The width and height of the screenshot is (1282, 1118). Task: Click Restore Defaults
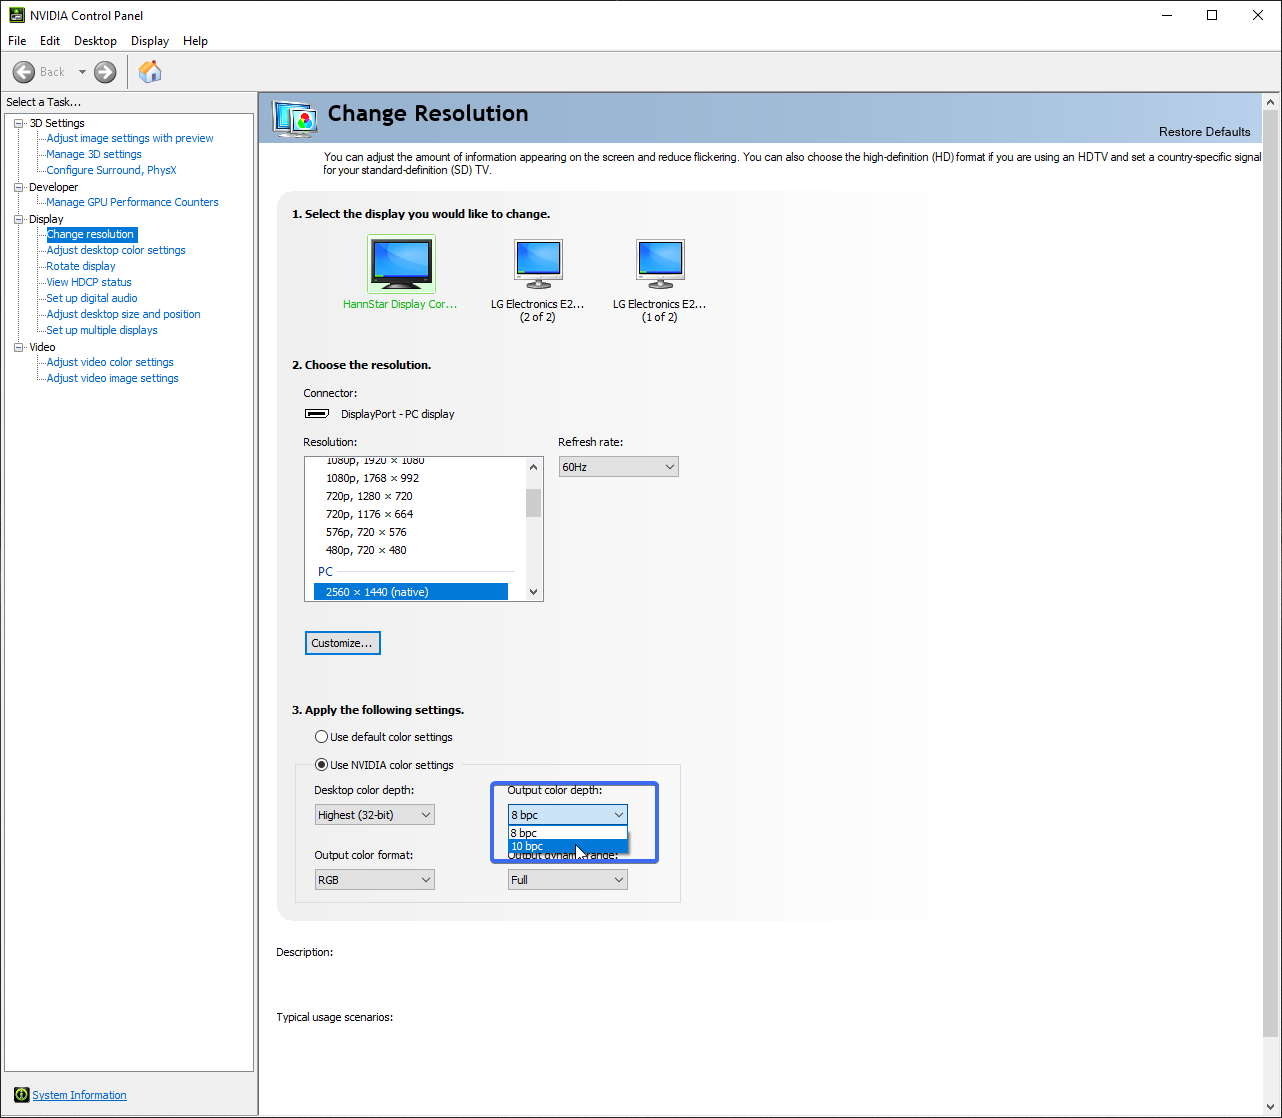point(1204,132)
